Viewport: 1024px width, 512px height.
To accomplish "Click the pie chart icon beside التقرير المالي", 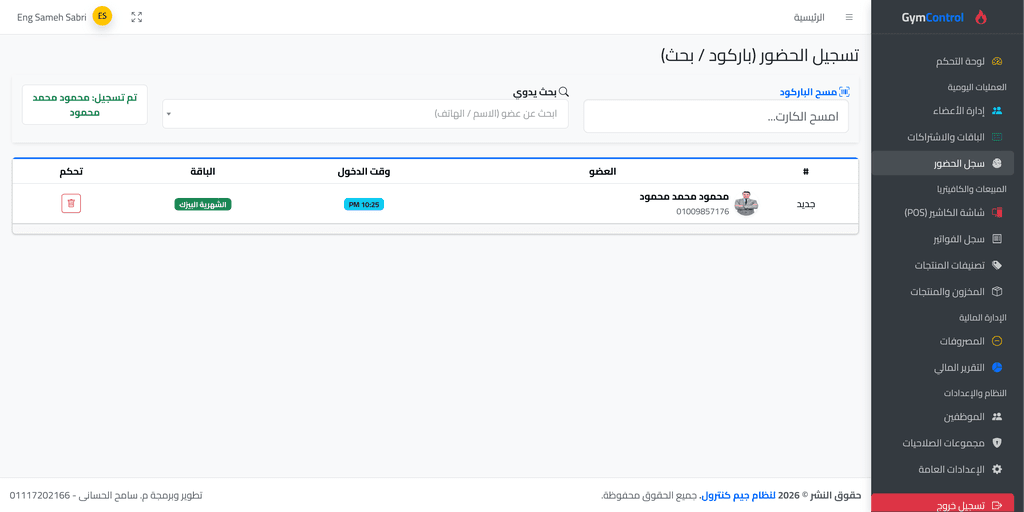I will point(997,368).
